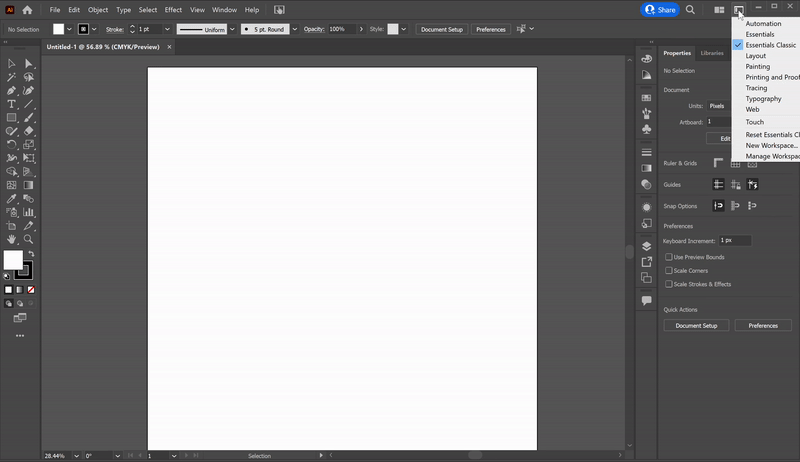Pick the Hand tool

11,239
